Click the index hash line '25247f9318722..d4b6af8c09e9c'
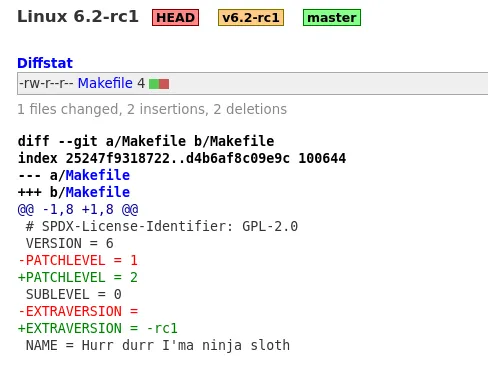The height and width of the screenshot is (370, 488). (177, 158)
